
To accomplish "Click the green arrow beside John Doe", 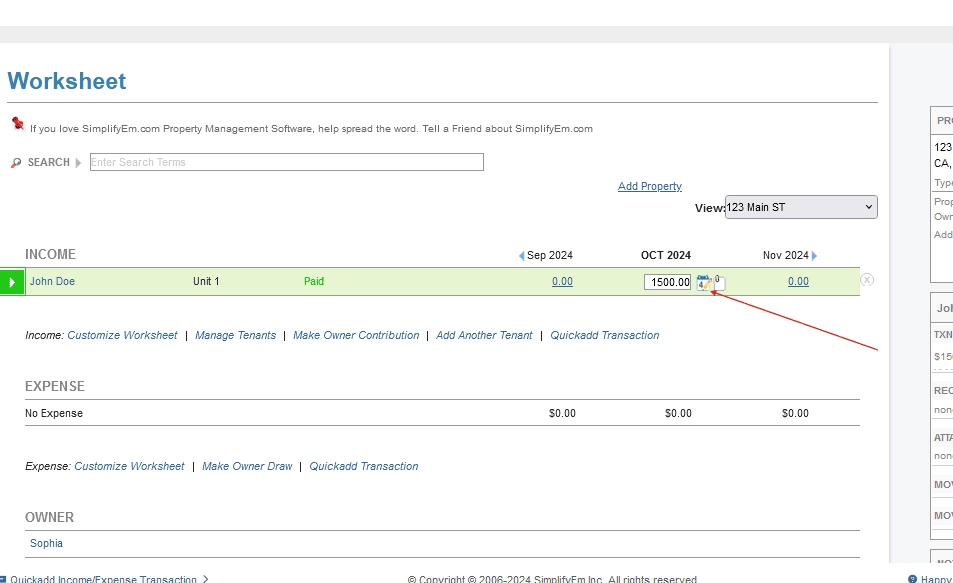I will tap(12, 282).
